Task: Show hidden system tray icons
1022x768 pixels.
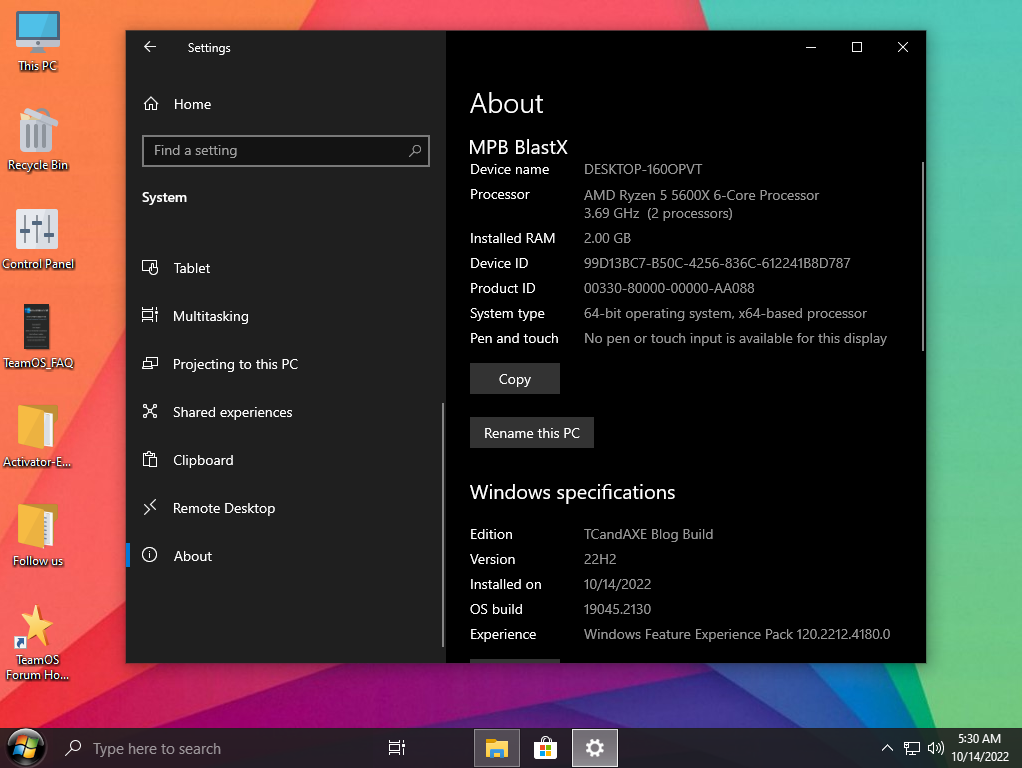Action: click(887, 748)
